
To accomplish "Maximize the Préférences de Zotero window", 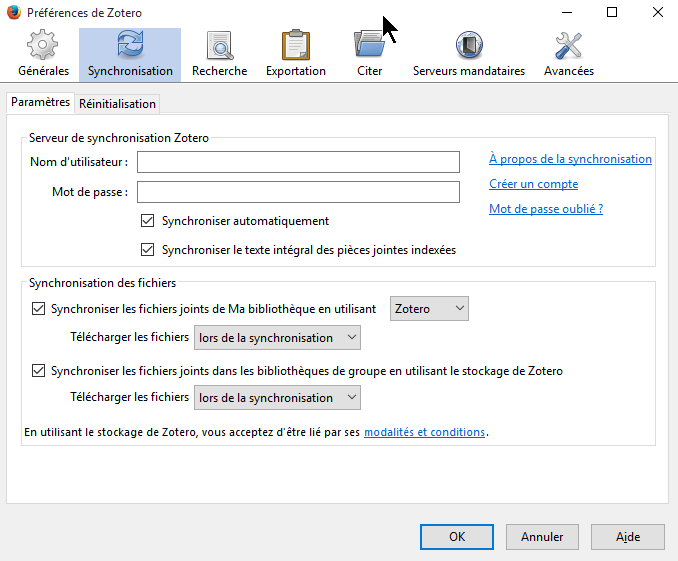I will click(x=612, y=12).
